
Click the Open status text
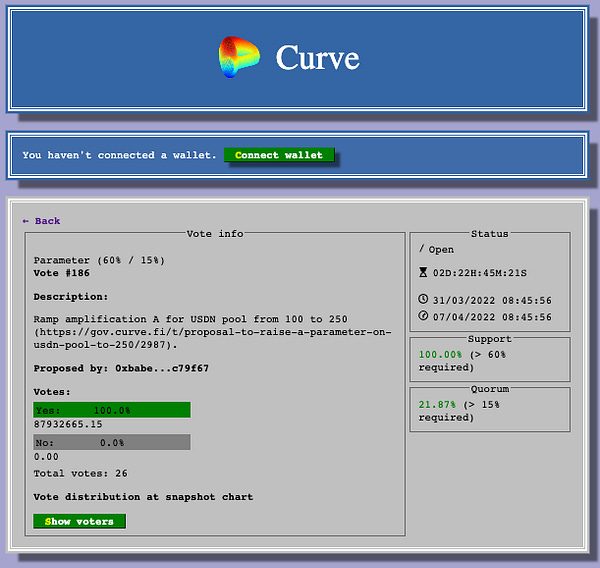pyautogui.click(x=441, y=250)
